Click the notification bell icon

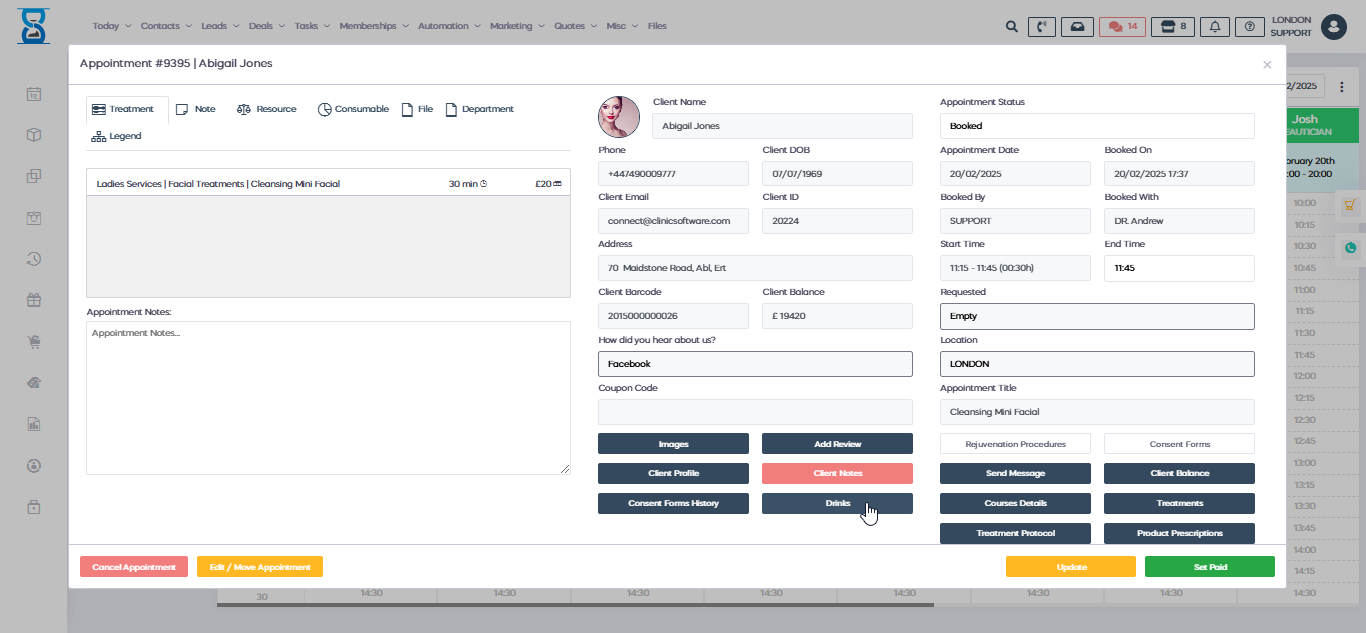(1215, 27)
